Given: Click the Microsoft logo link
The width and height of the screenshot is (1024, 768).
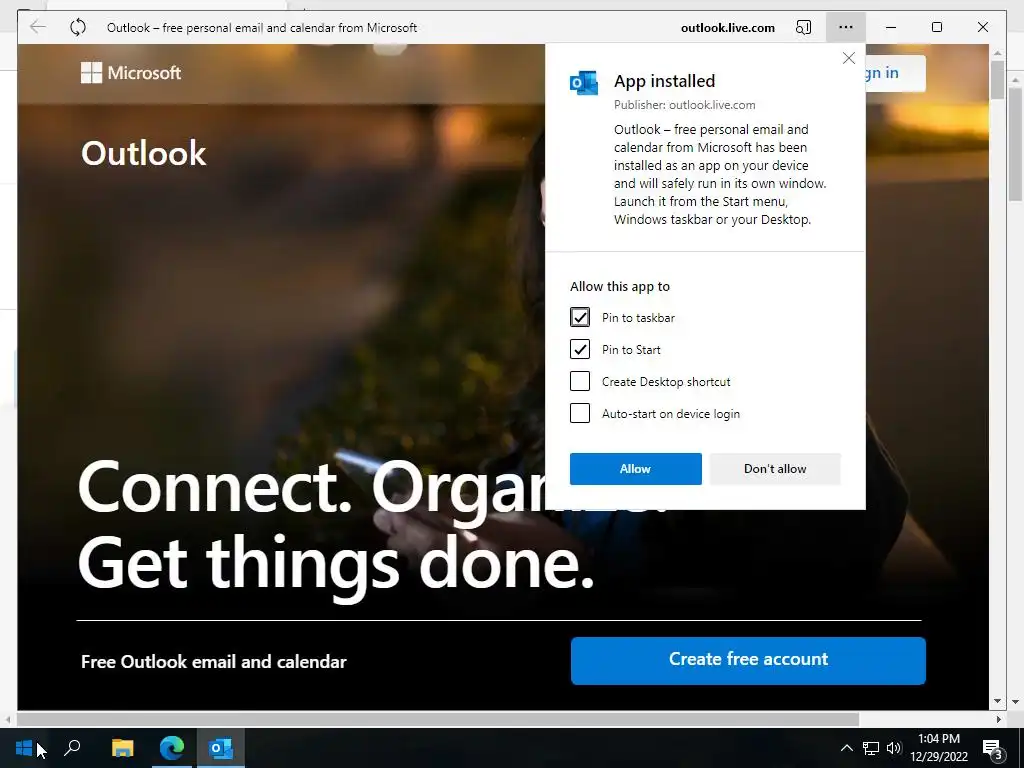Looking at the screenshot, I should (x=131, y=72).
